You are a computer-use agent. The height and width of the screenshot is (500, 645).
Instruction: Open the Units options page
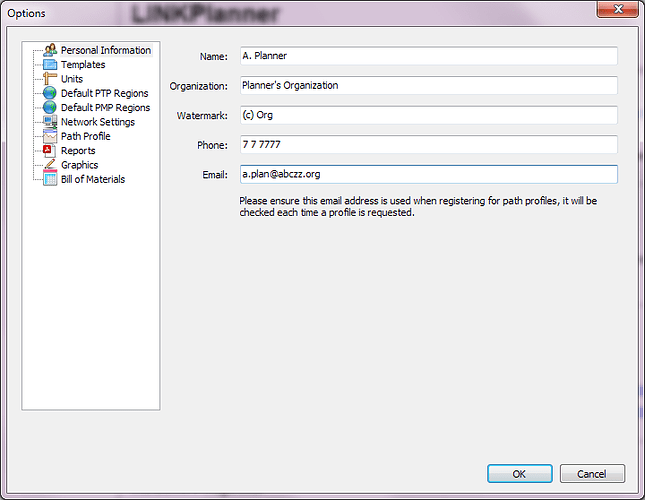pos(72,79)
